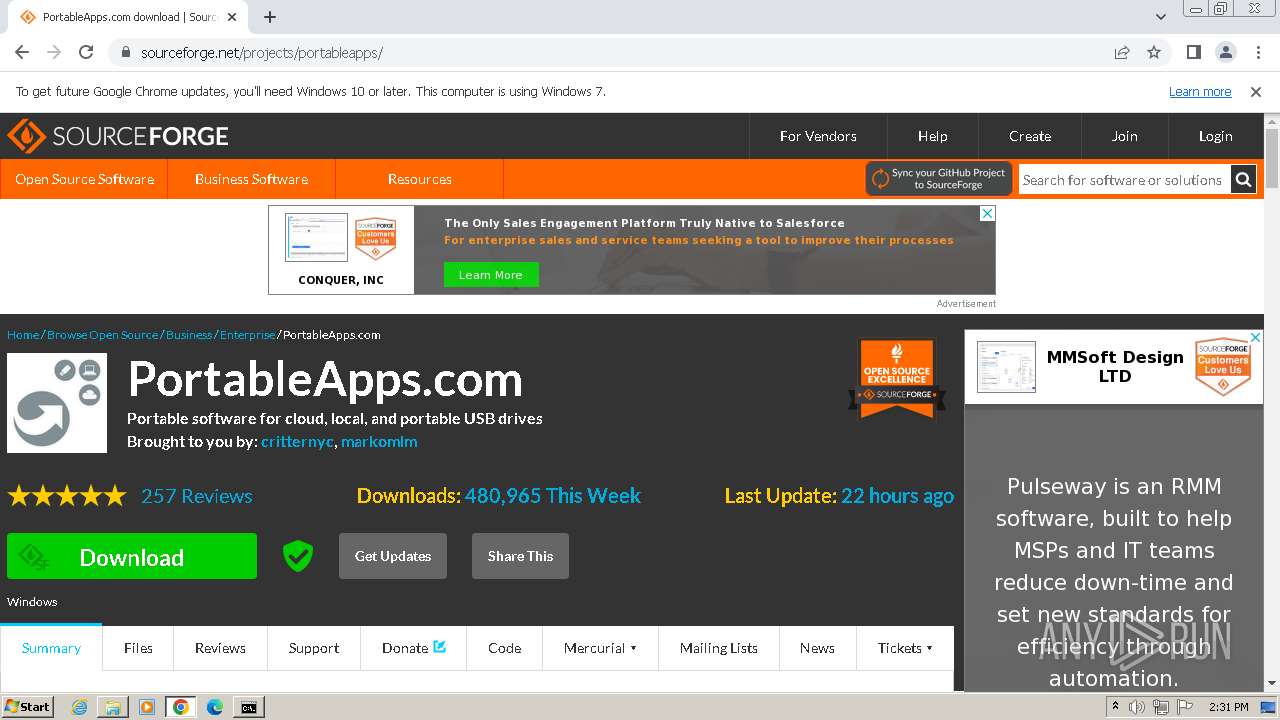Open the Browse Open Source breadcrumb
This screenshot has height=720, width=1280.
[x=102, y=335]
